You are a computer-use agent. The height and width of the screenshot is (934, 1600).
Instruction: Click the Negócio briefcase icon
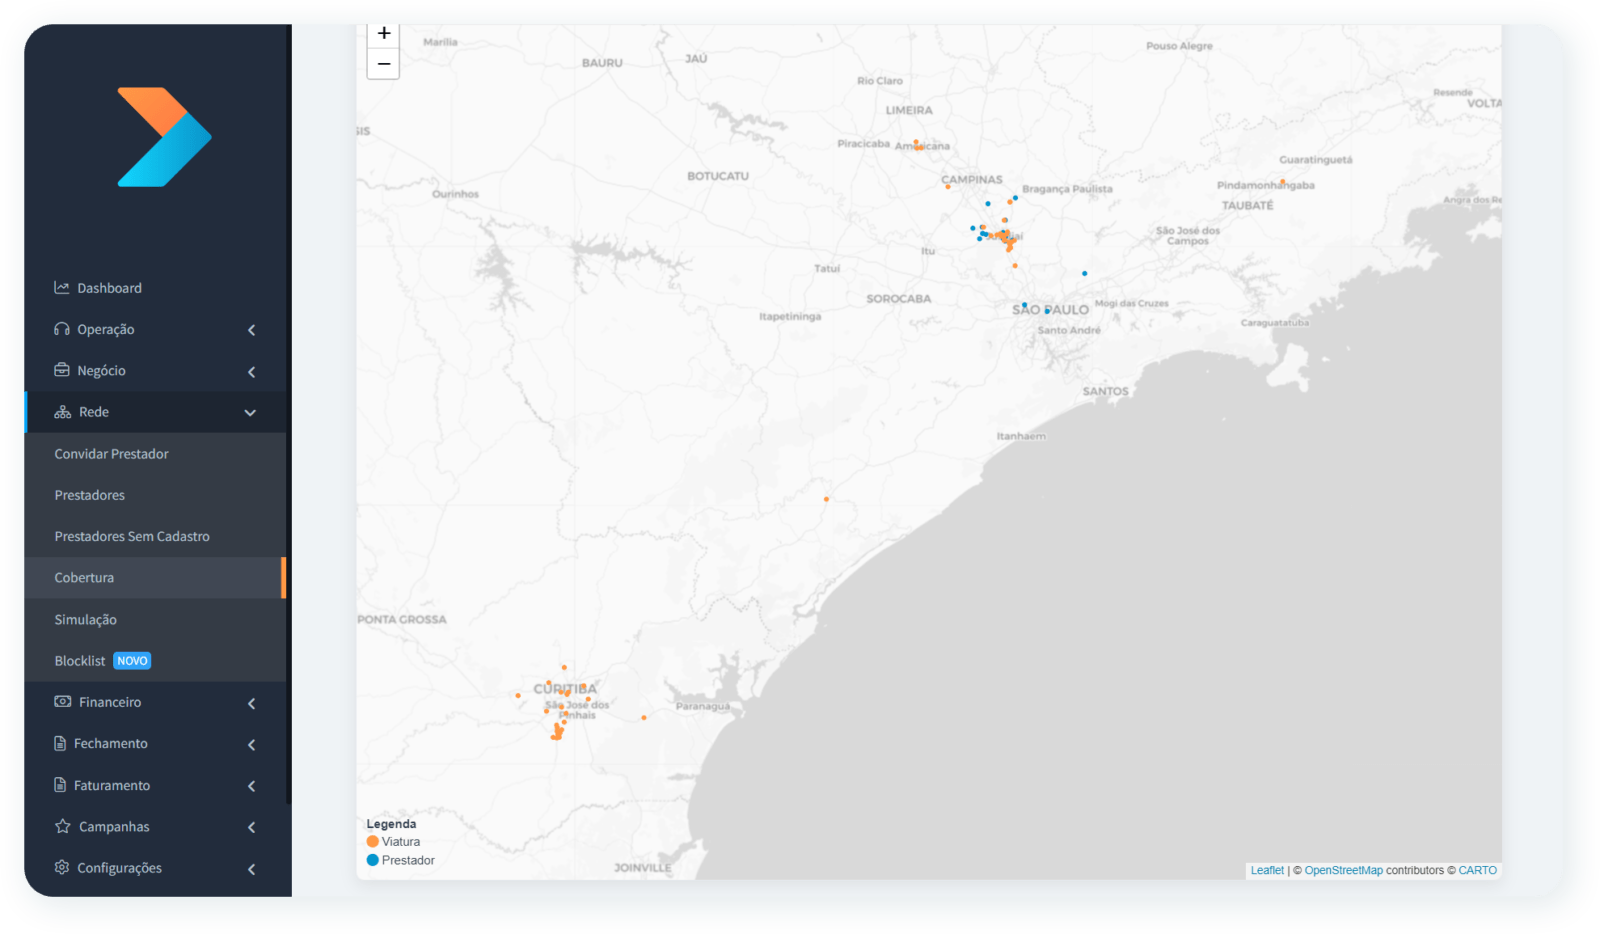62,370
